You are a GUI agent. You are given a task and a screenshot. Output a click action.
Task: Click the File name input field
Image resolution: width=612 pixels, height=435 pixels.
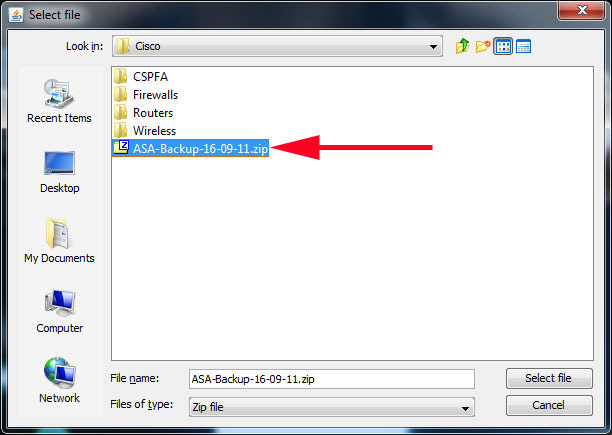click(x=332, y=379)
